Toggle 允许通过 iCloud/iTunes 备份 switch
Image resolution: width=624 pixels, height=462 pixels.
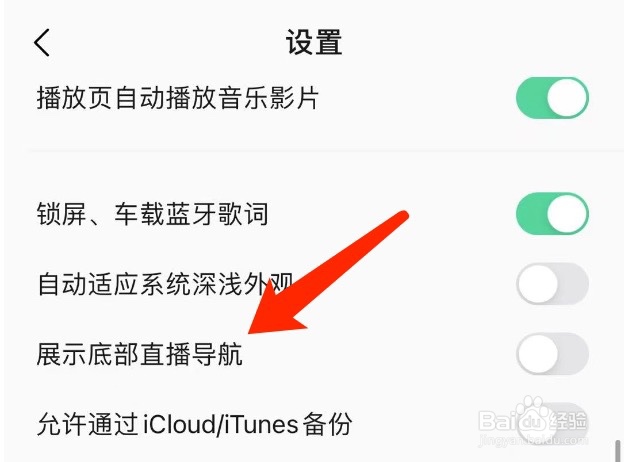552,423
